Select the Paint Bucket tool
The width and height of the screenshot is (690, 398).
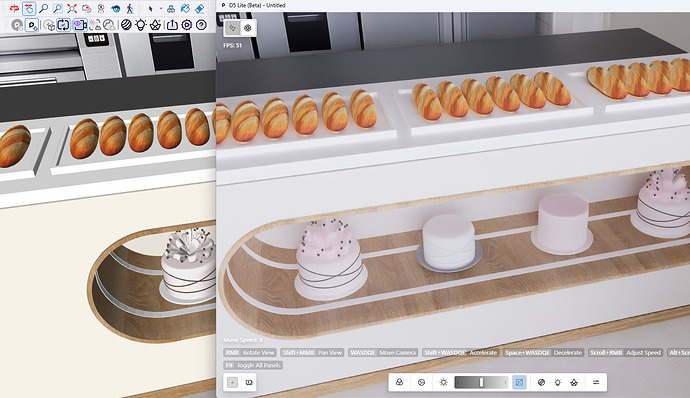tap(185, 8)
